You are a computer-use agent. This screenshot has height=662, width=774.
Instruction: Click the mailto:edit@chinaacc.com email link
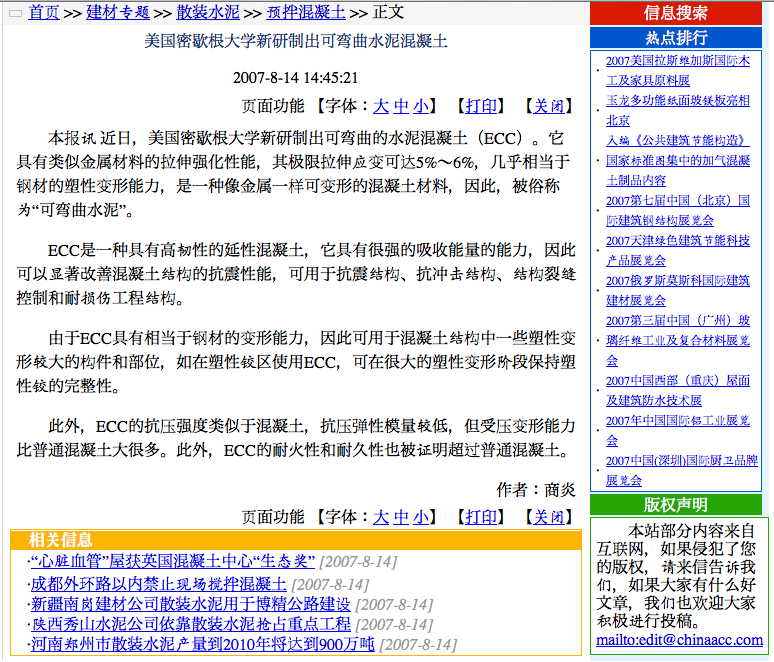[680, 640]
